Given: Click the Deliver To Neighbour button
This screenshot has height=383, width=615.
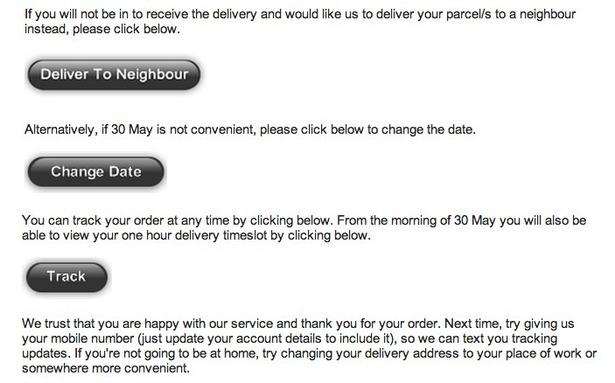Looking at the screenshot, I should [x=114, y=75].
